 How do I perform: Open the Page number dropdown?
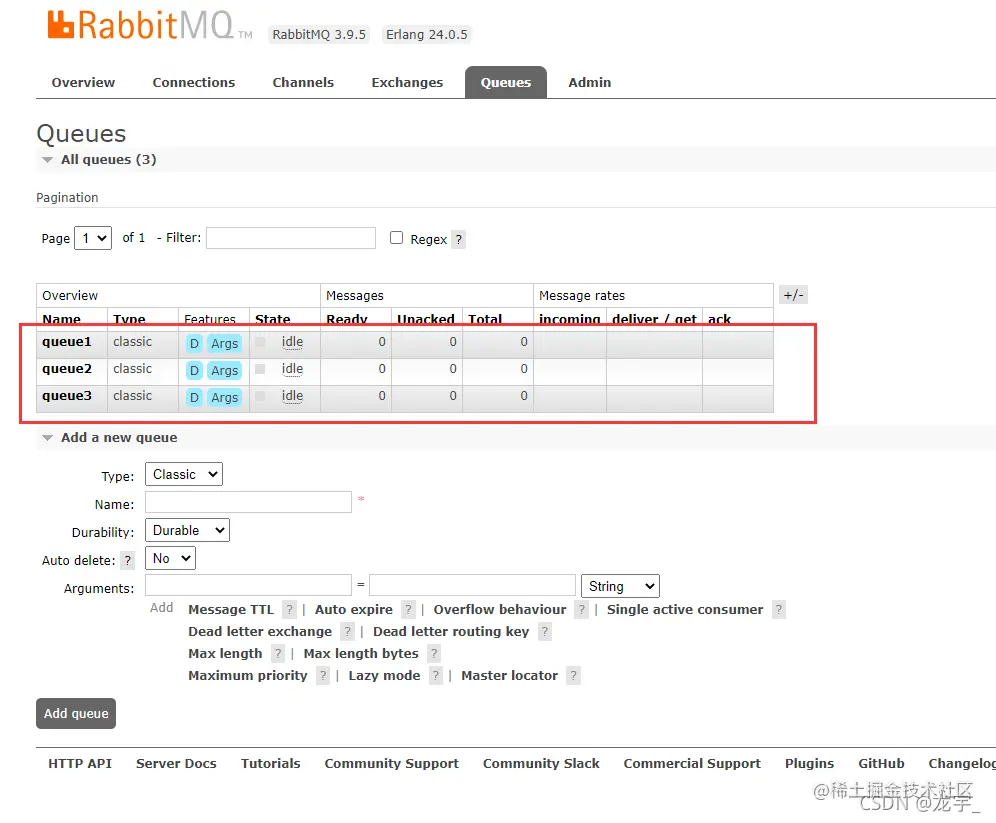pos(93,238)
